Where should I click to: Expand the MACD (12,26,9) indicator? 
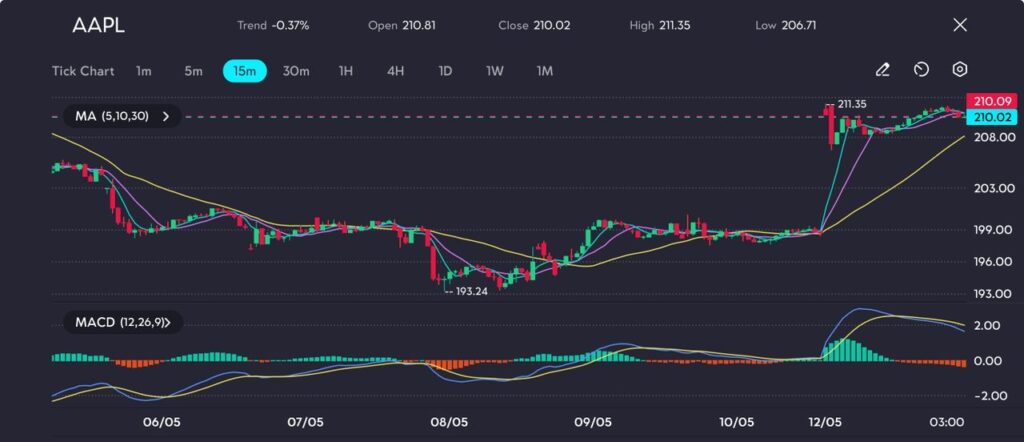pos(122,322)
